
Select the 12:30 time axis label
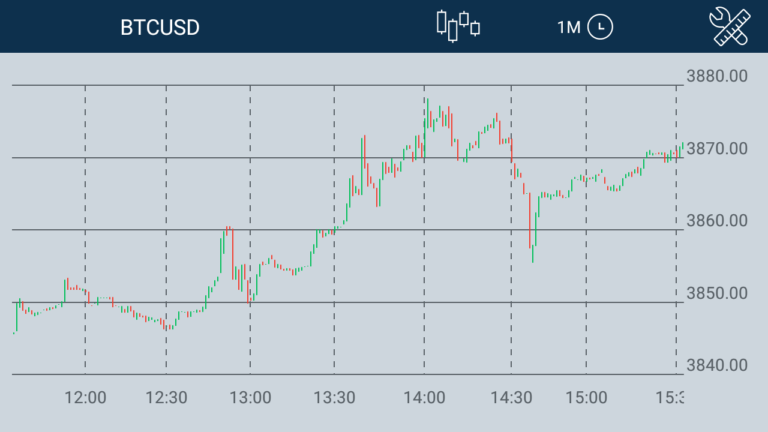pos(167,397)
